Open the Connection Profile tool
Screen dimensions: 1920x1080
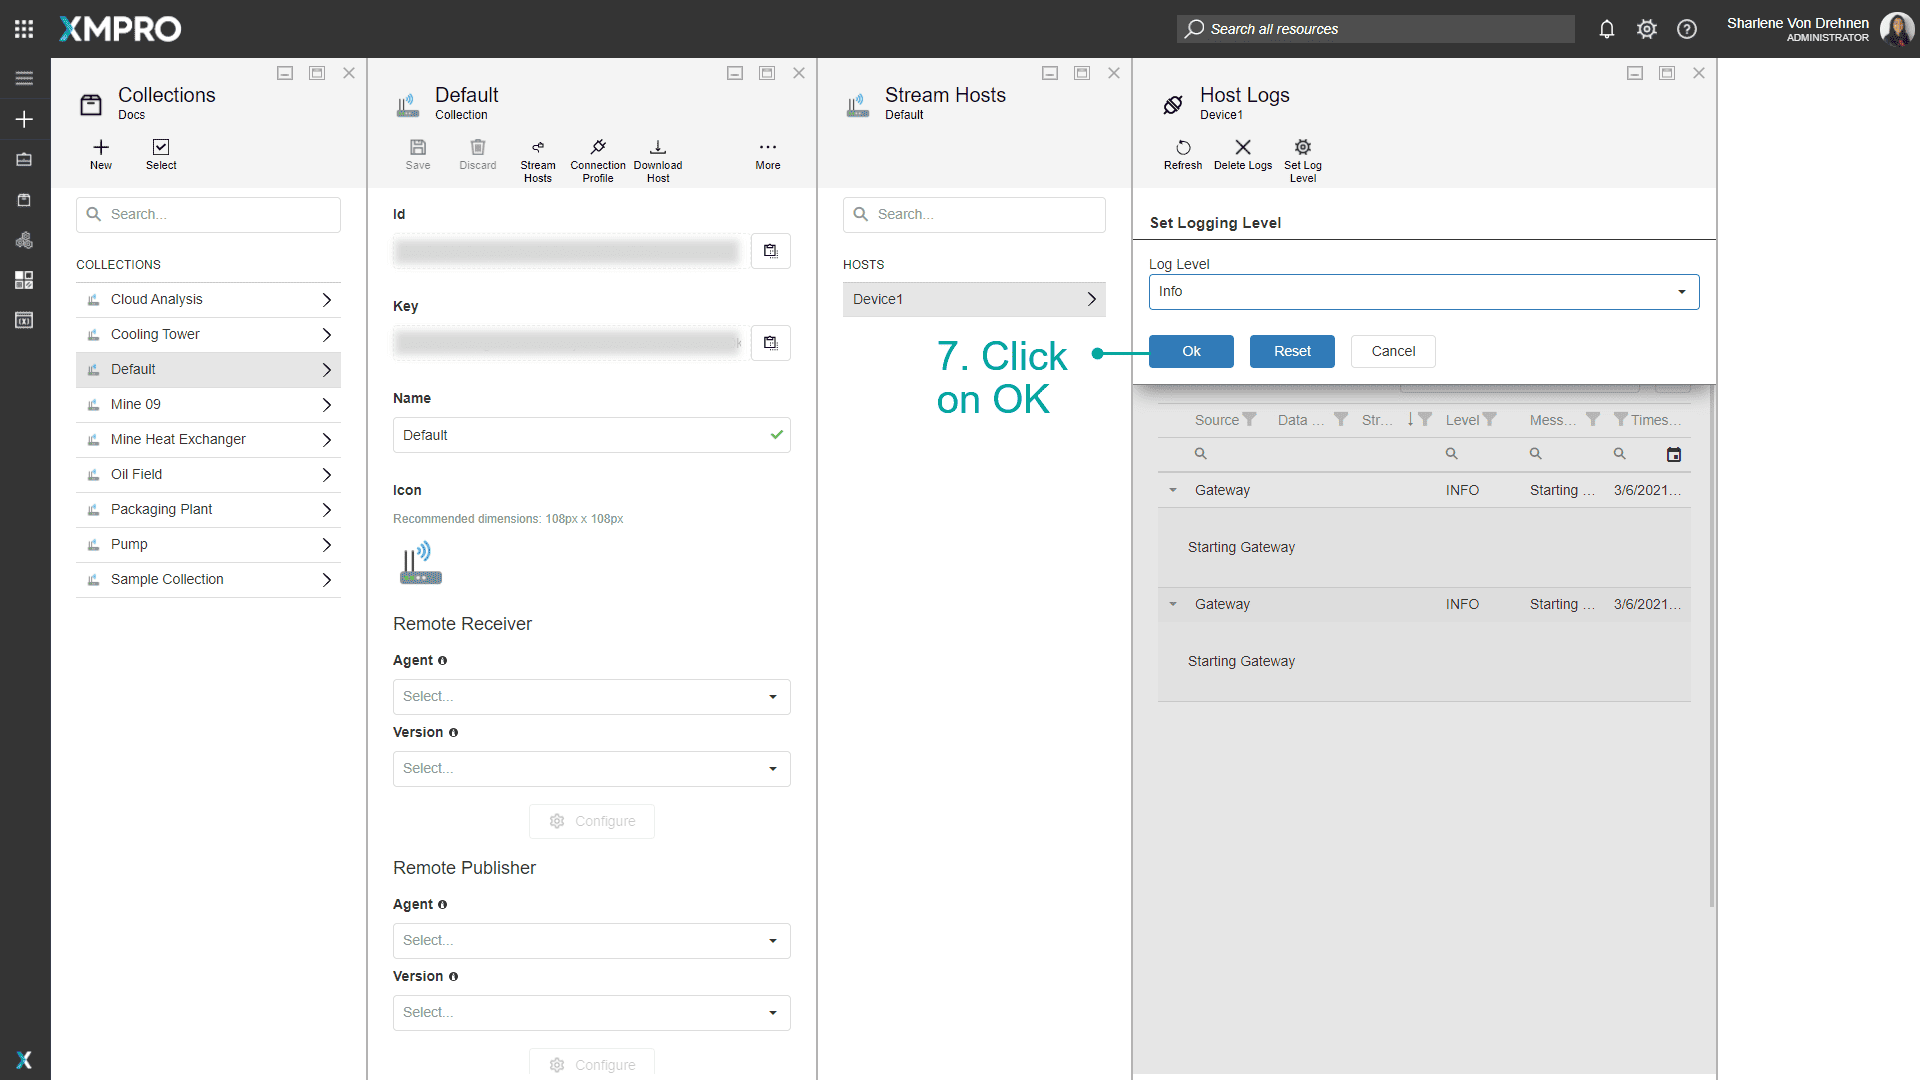pos(598,148)
